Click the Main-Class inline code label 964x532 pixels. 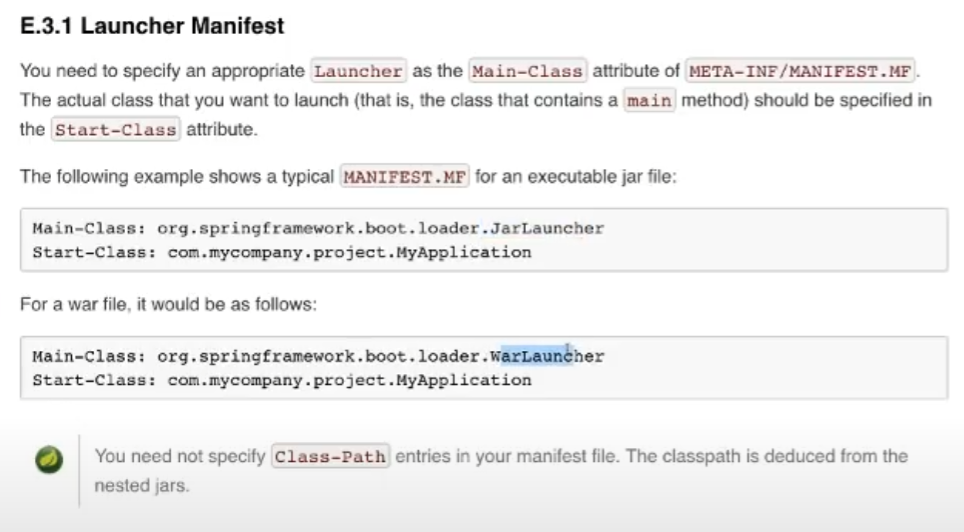[x=527, y=71]
